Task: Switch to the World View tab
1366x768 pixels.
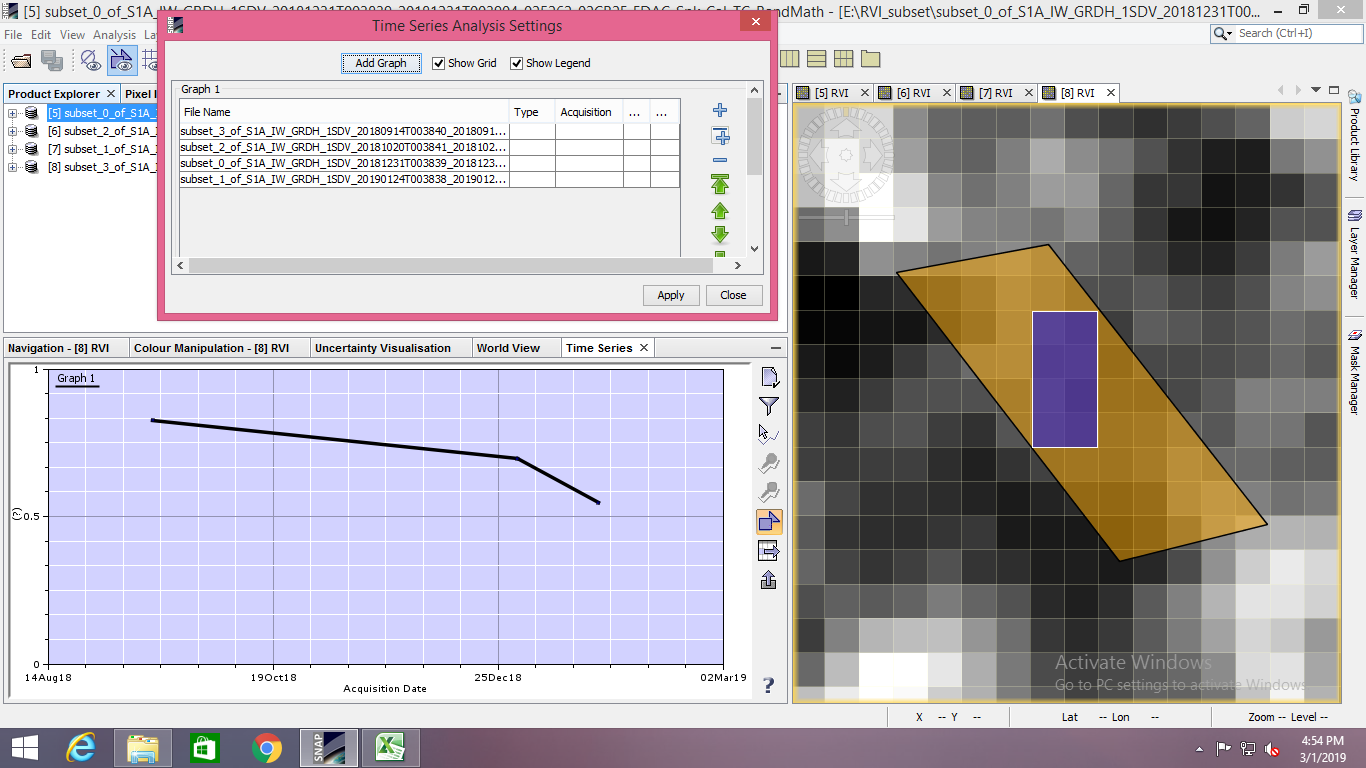Action: pyautogui.click(x=516, y=348)
